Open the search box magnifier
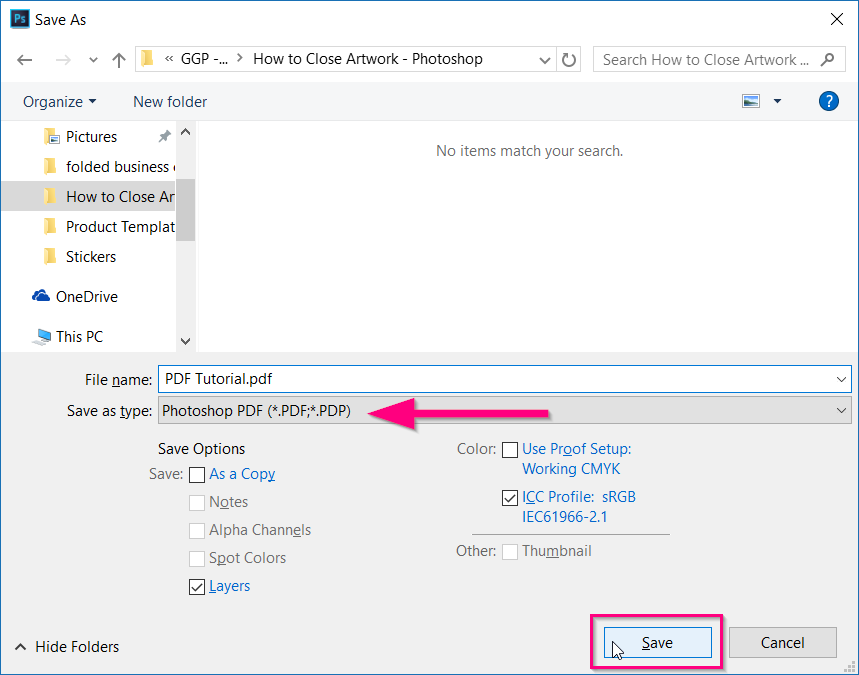Screen dimensions: 859x675 point(829,59)
